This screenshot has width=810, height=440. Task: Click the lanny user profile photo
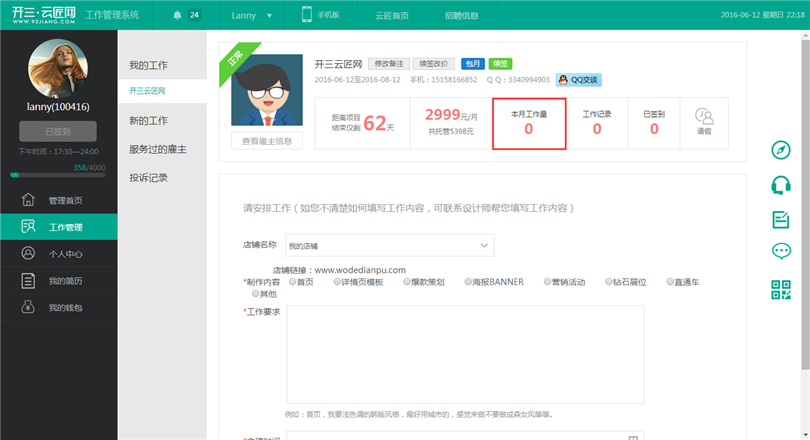[x=58, y=68]
